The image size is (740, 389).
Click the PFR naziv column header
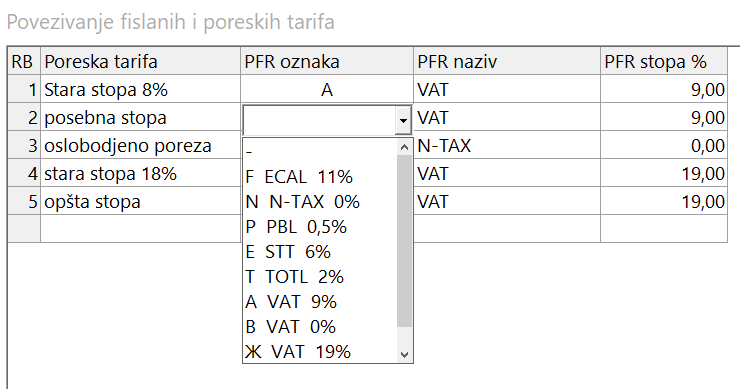coord(507,61)
